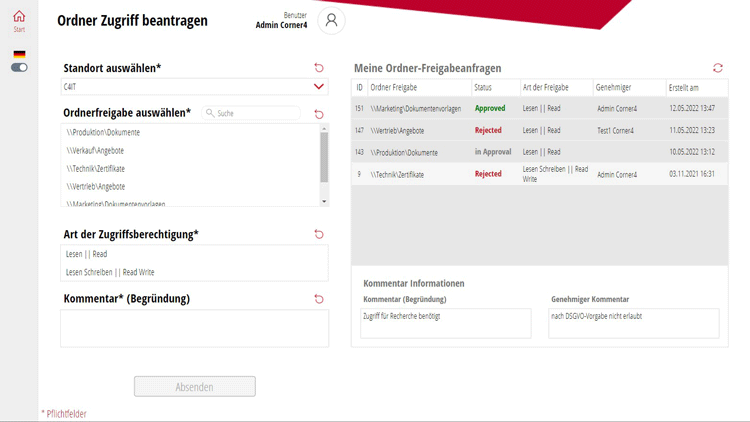The image size is (750, 422).
Task: Select request row with ID 9
Action: point(540,174)
